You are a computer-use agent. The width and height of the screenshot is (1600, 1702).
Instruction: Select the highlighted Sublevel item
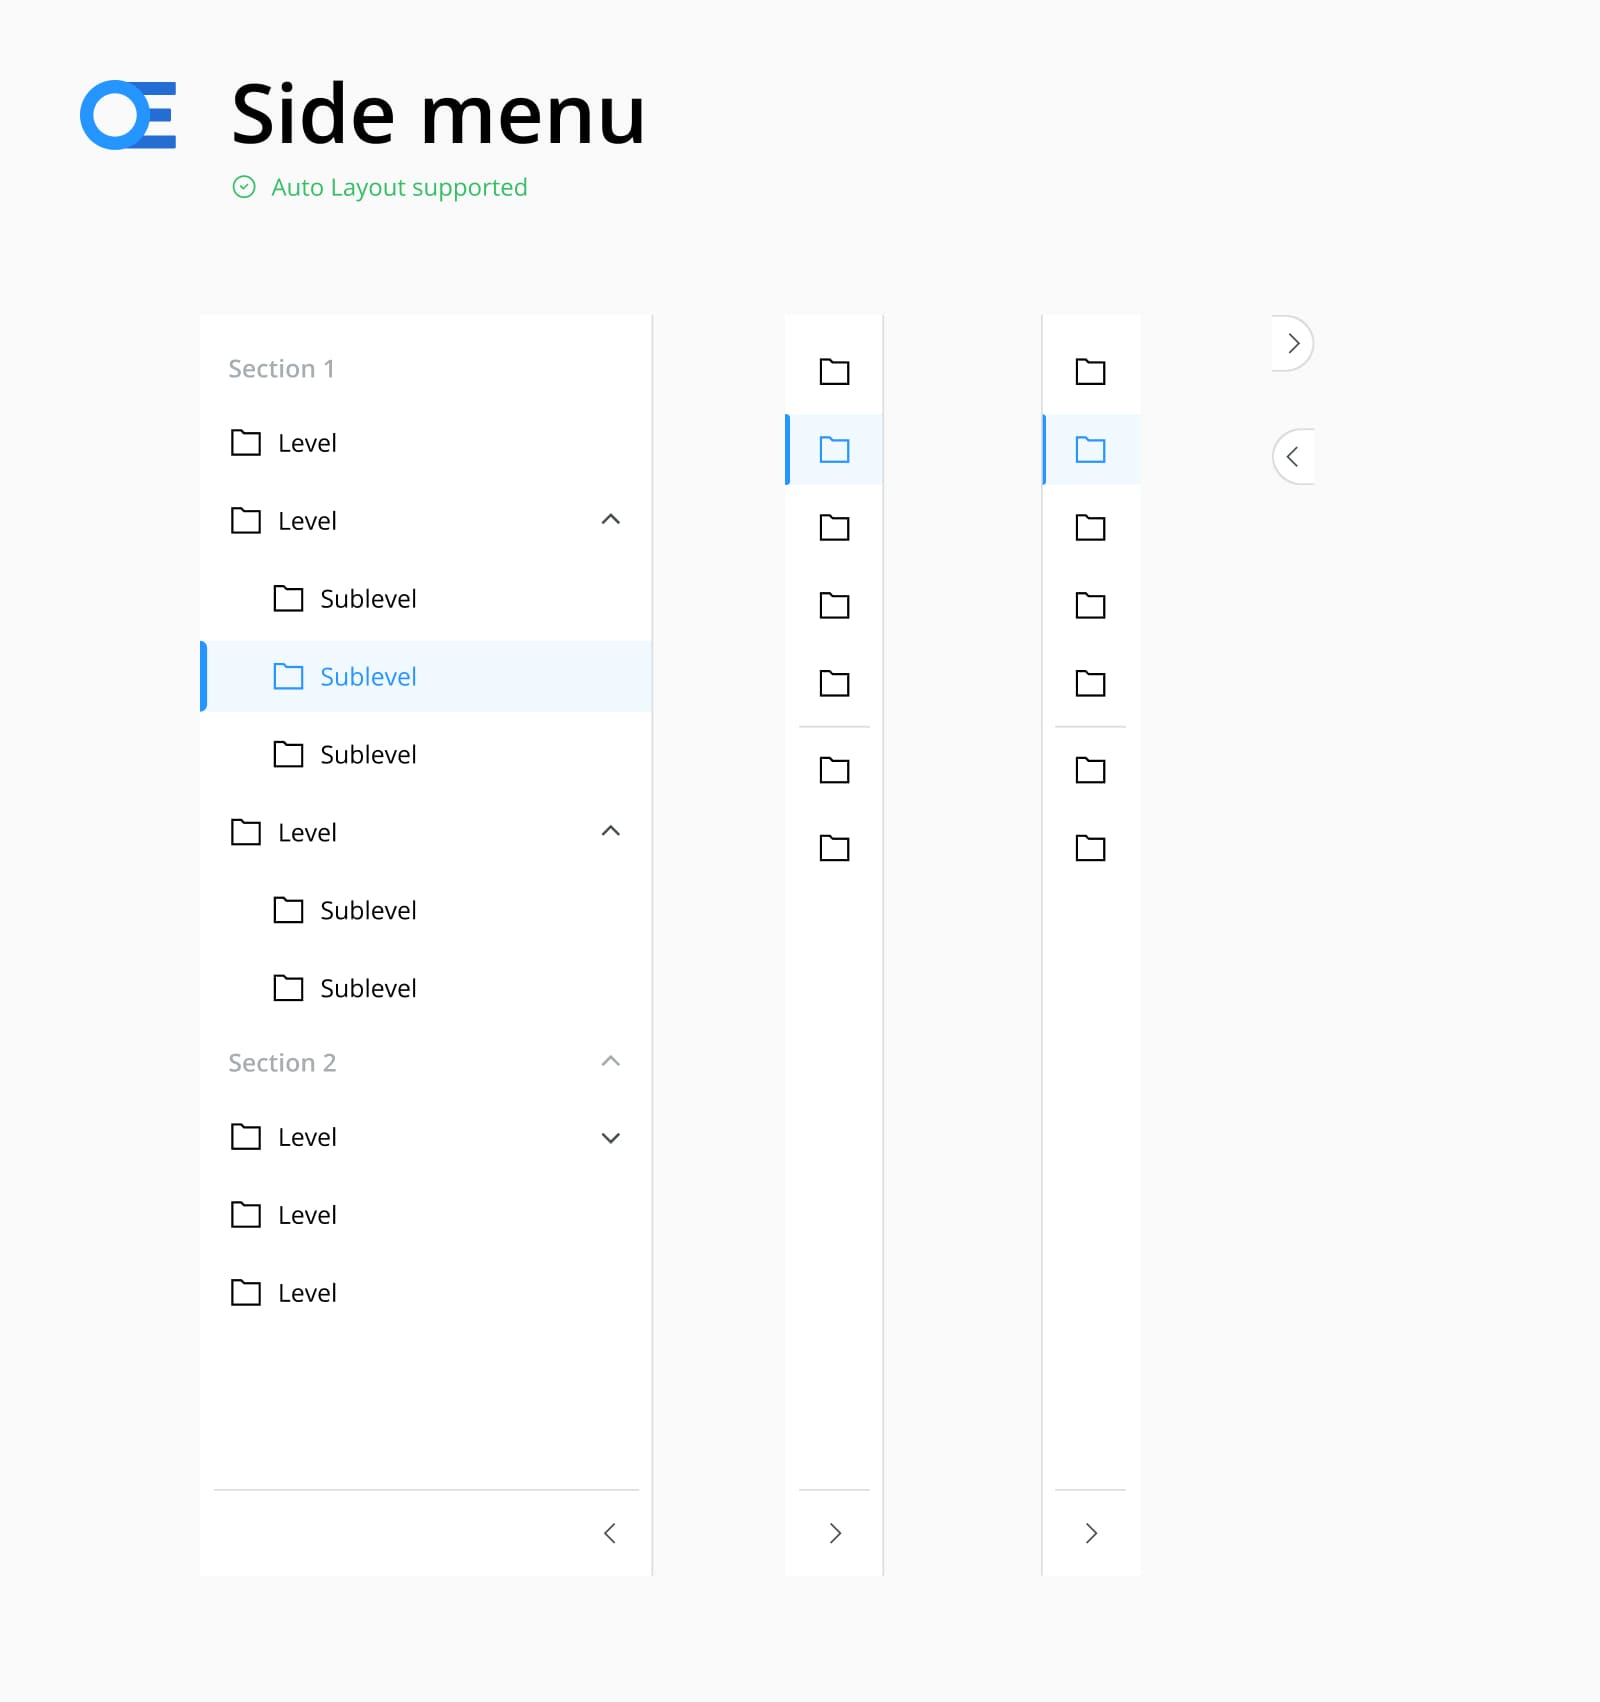[368, 676]
